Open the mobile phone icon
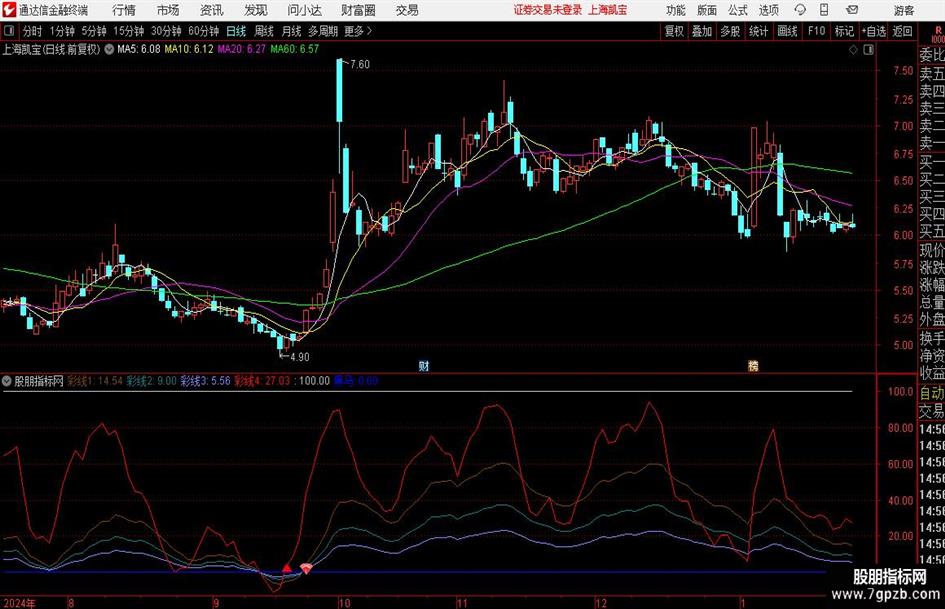Image resolution: width=945 pixels, height=609 pixels. [x=824, y=10]
